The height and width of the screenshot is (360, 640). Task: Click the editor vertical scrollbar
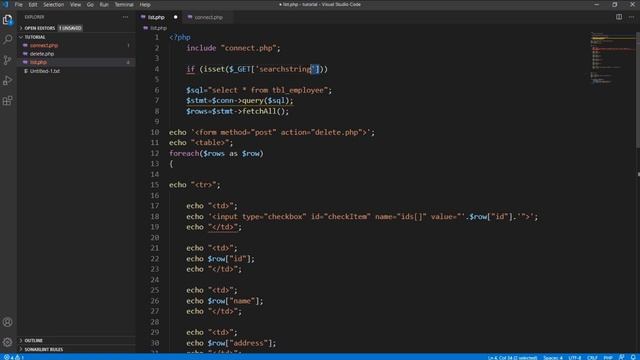click(x=638, y=90)
